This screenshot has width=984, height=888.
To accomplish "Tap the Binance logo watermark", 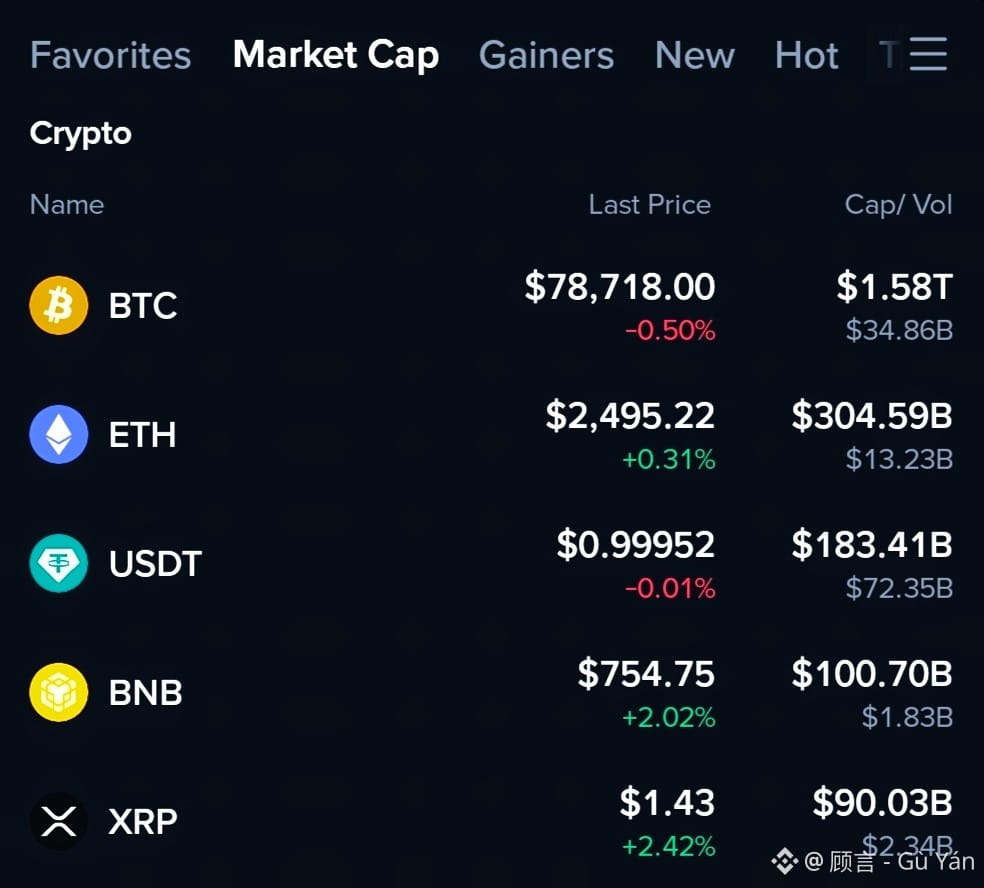I will [x=784, y=861].
